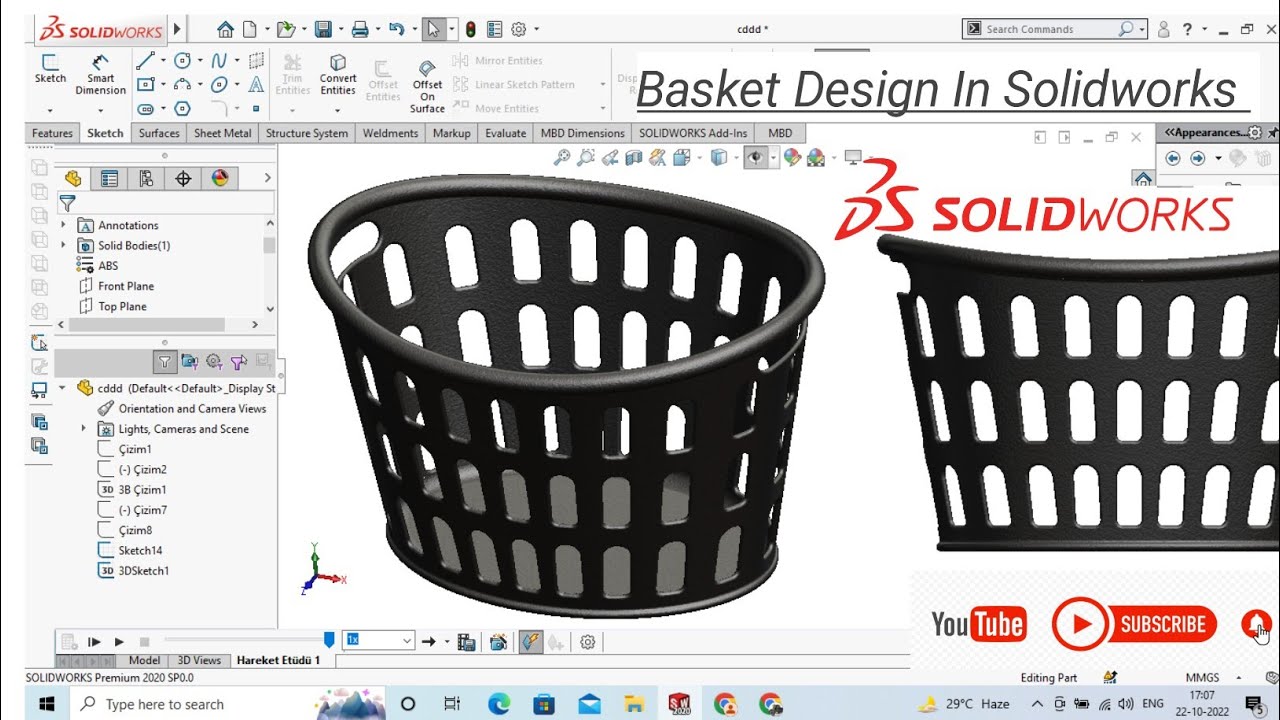Select the Smart Dimension tool
Image resolution: width=1280 pixels, height=720 pixels.
point(100,75)
